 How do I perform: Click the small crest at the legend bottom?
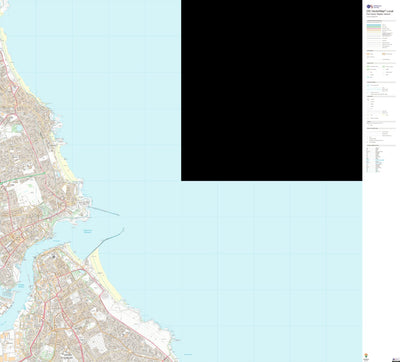366,355
